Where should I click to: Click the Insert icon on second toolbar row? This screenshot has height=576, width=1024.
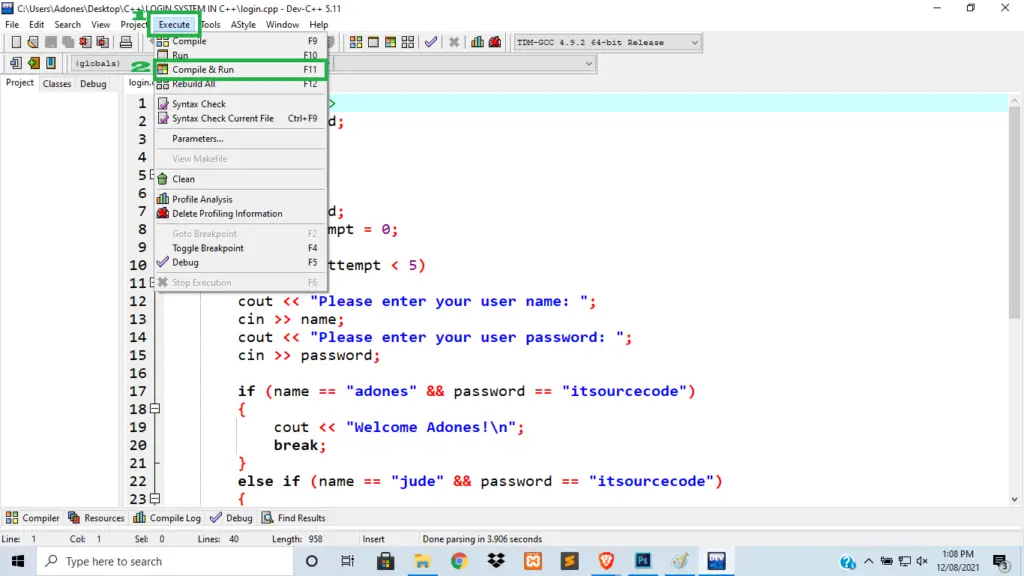[16, 63]
